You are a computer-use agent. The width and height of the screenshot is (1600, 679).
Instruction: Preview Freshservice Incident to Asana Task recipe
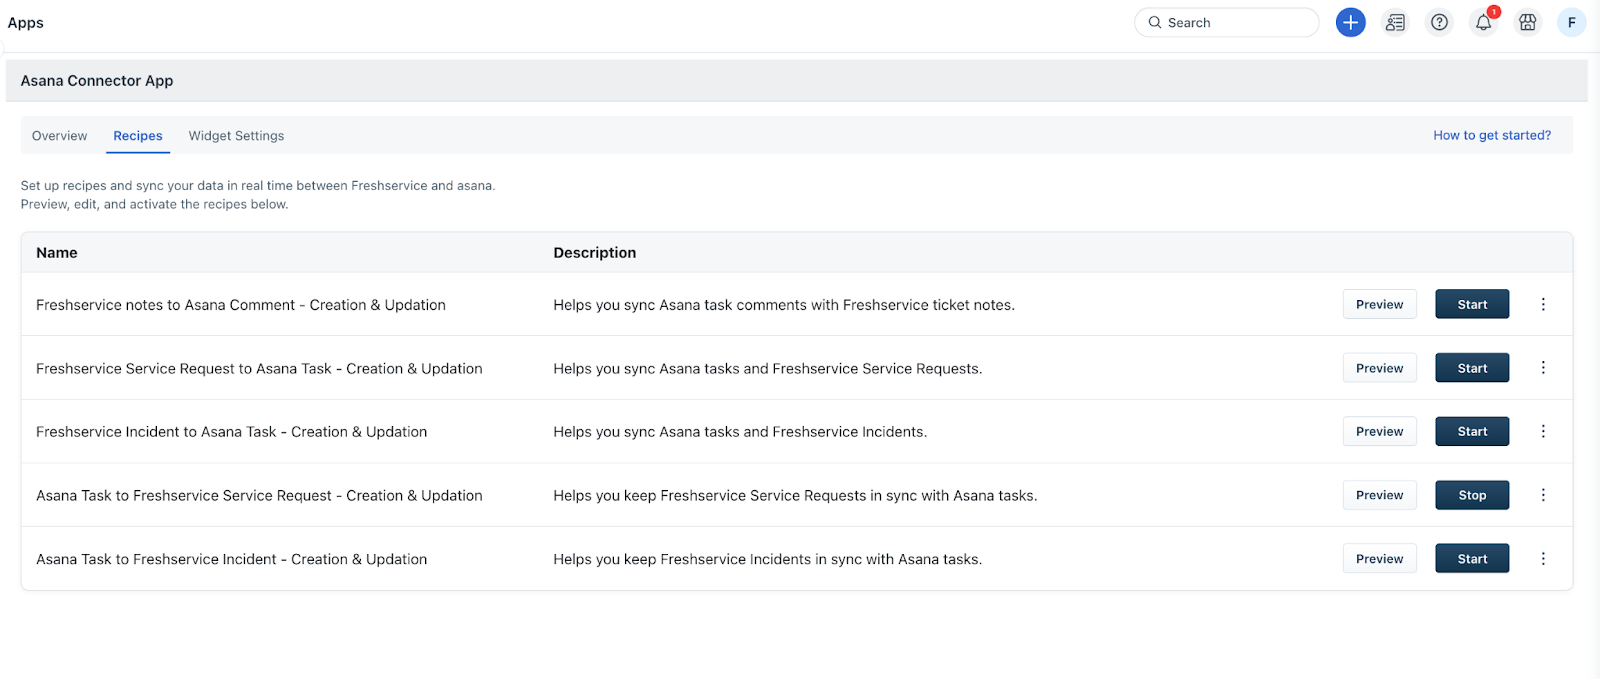1379,431
